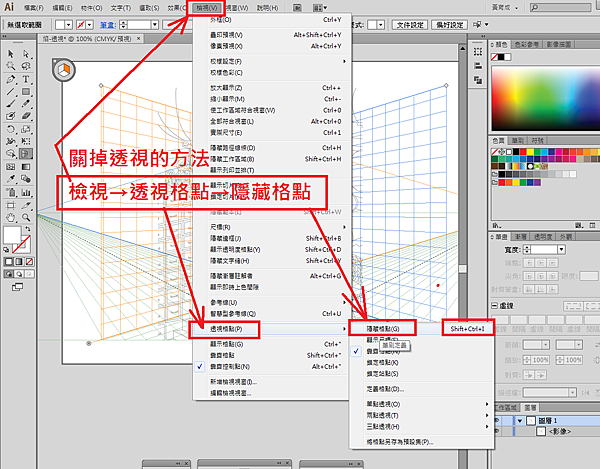This screenshot has width=600, height=469.
Task: Select the Line Segment tool
Action: coord(11,91)
